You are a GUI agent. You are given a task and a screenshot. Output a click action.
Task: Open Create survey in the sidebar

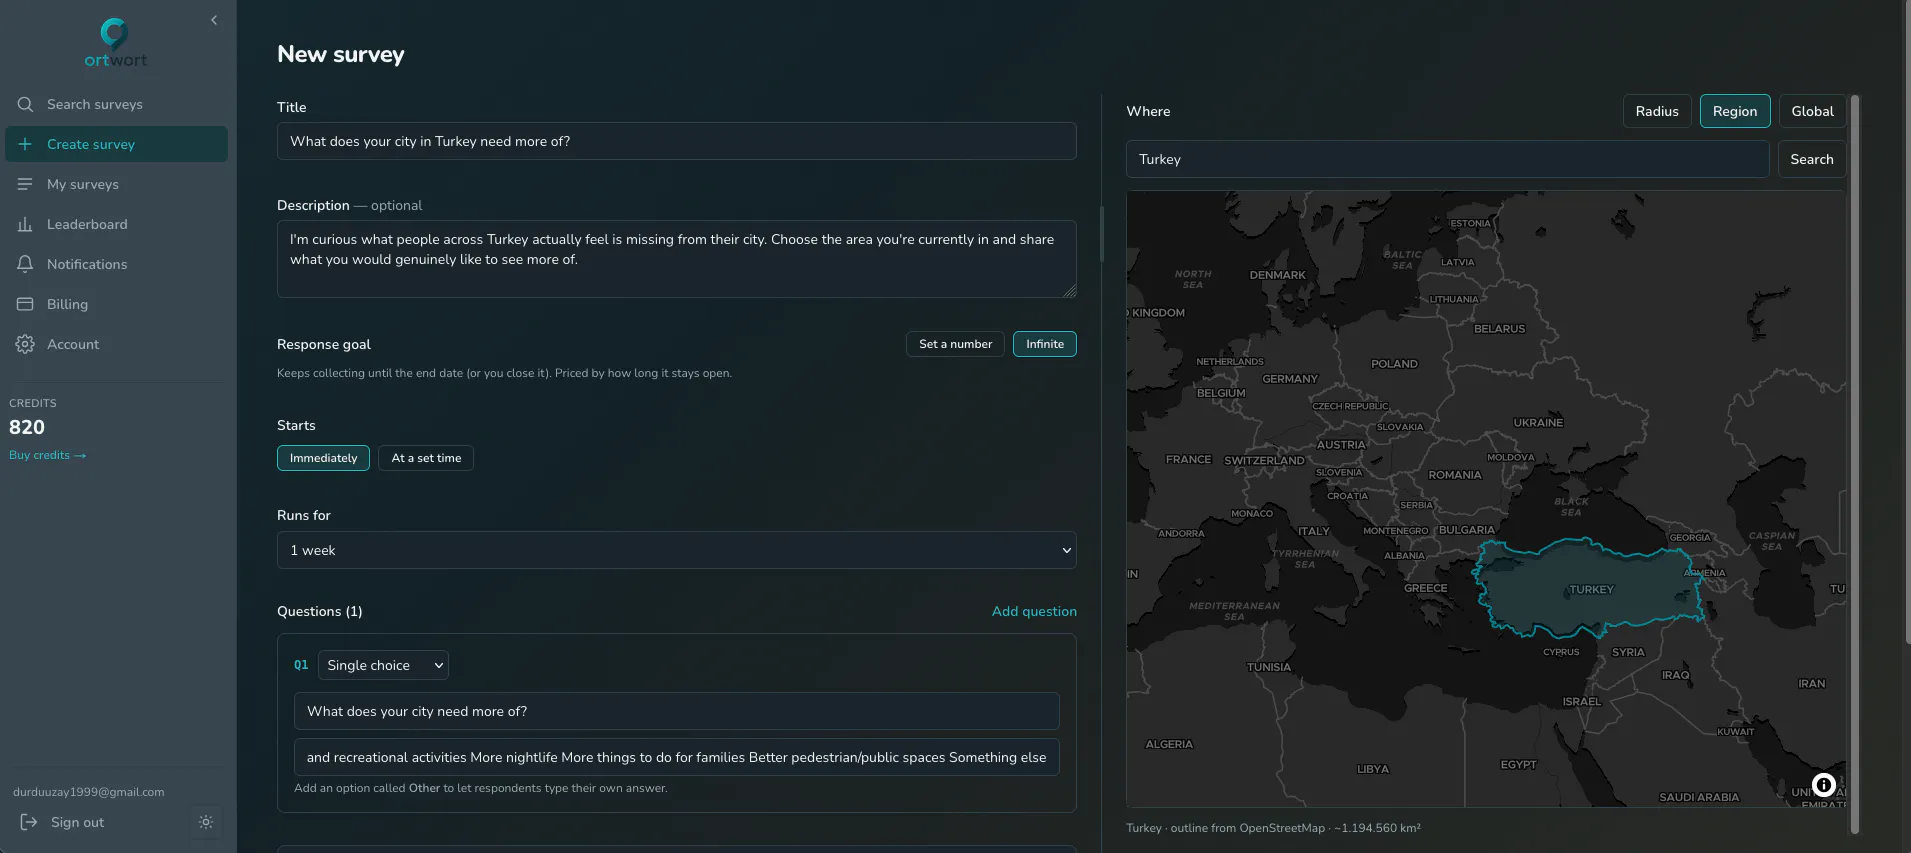coord(116,144)
